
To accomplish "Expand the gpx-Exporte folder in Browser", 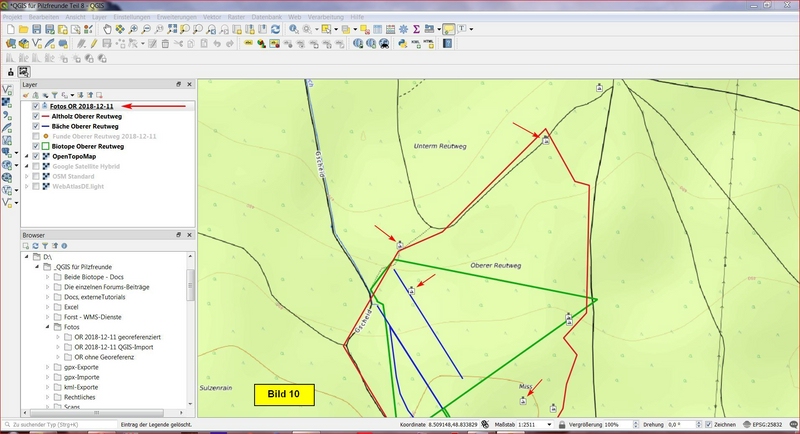I will [x=47, y=367].
